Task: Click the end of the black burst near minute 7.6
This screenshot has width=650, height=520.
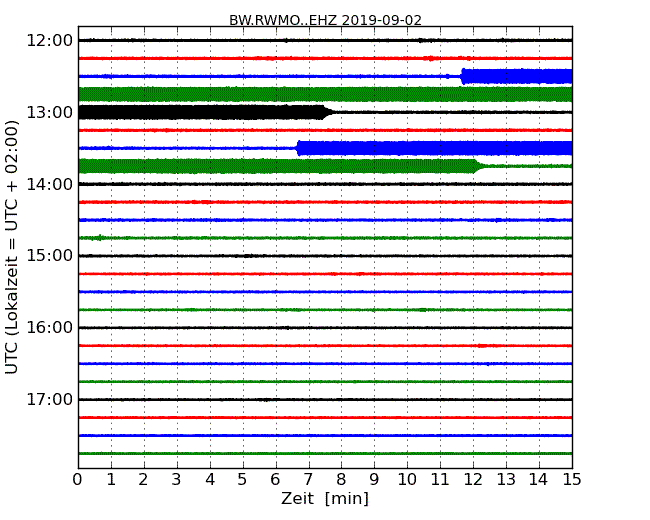Action: pyautogui.click(x=327, y=112)
